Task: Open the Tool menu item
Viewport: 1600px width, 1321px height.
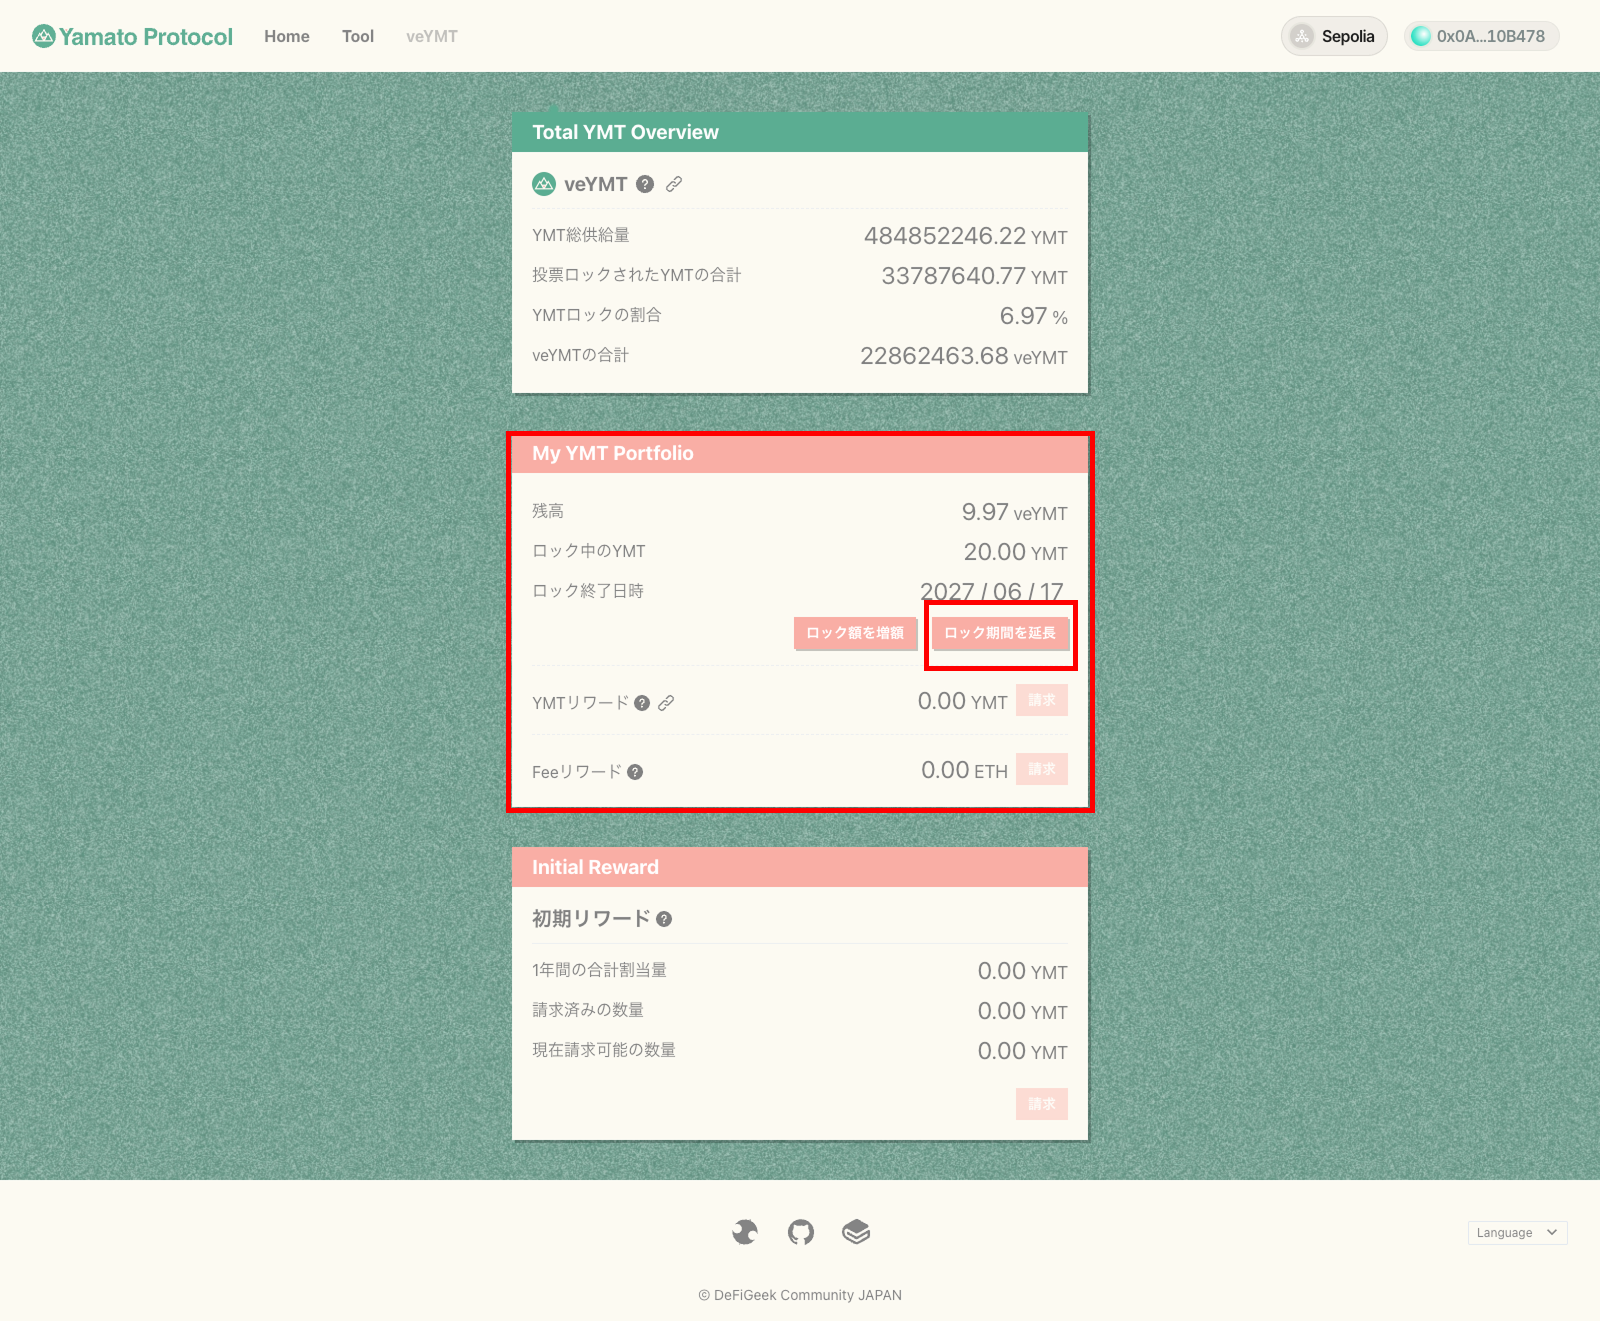Action: pyautogui.click(x=358, y=37)
